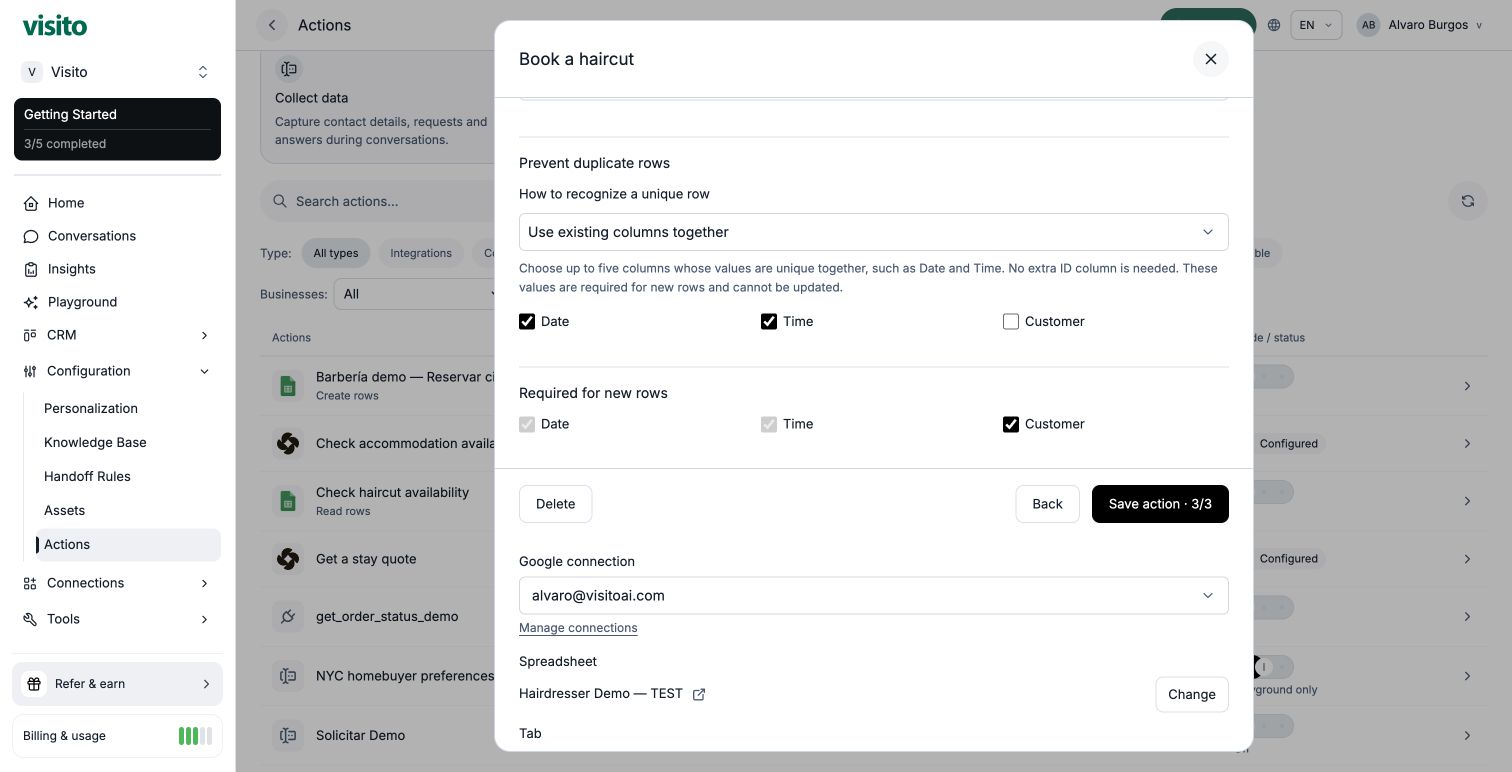The height and width of the screenshot is (772, 1512).
Task: Click the Collect data card icon
Action: click(289, 69)
